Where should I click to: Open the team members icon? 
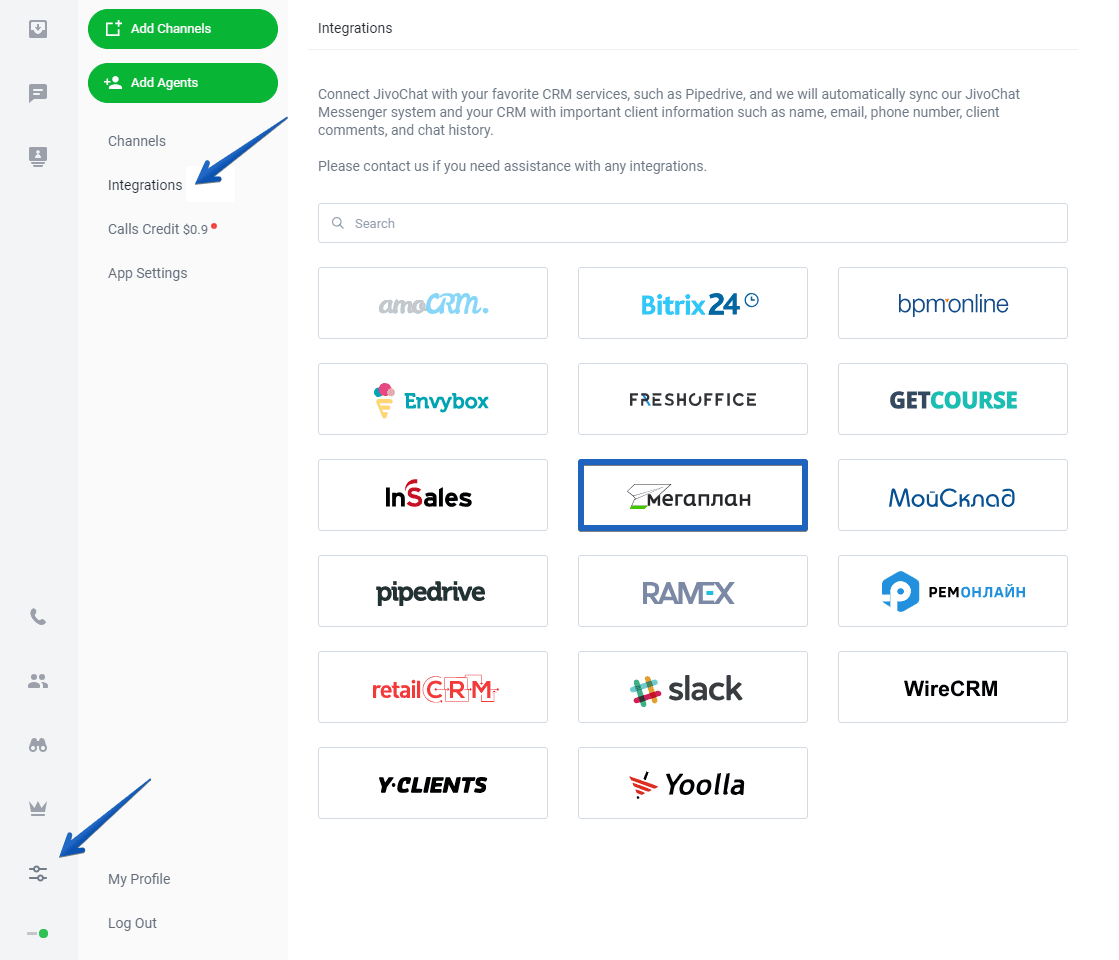(38, 681)
